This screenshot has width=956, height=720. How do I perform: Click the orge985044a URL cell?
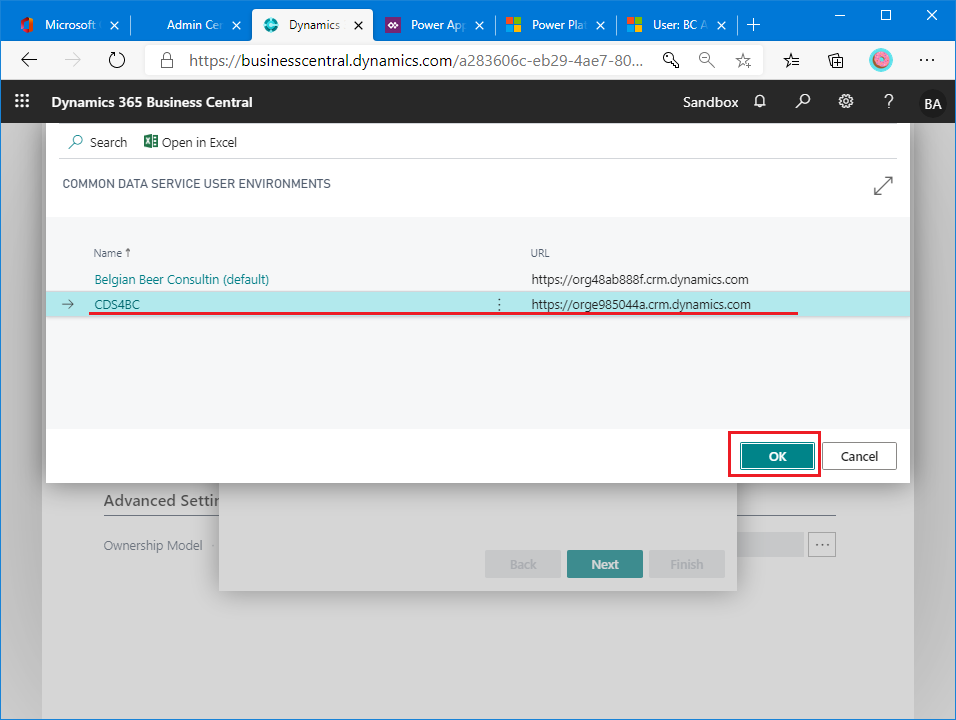(641, 304)
